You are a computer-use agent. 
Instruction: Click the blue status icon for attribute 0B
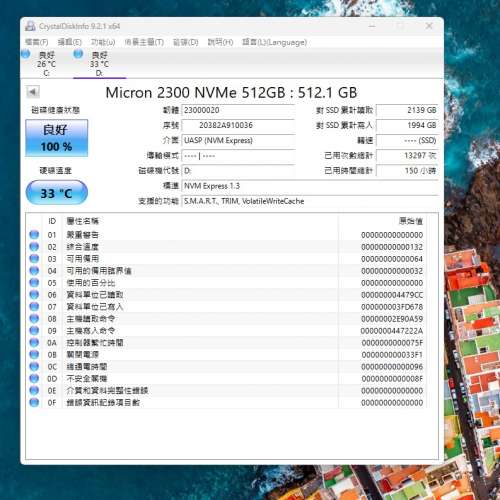click(x=34, y=355)
